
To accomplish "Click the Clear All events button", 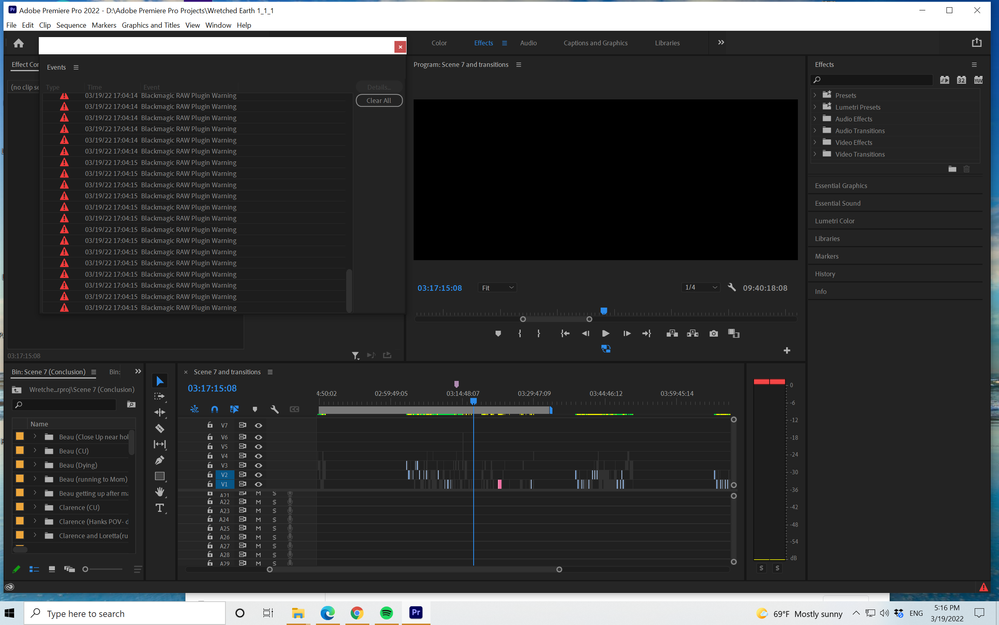I will pos(379,101).
